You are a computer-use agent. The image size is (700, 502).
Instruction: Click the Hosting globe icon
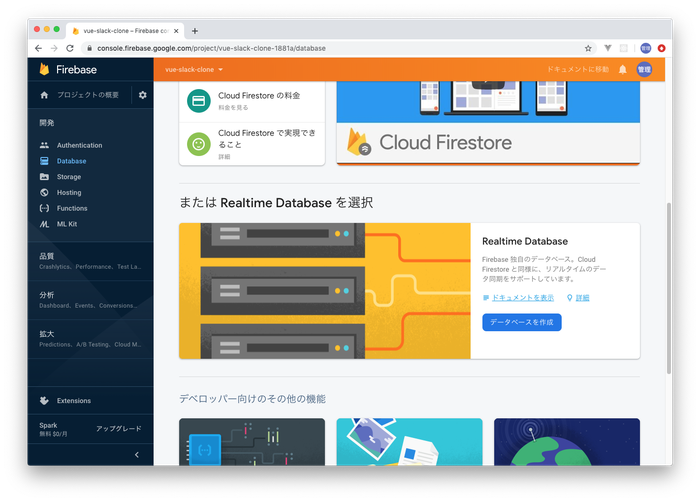tap(44, 192)
